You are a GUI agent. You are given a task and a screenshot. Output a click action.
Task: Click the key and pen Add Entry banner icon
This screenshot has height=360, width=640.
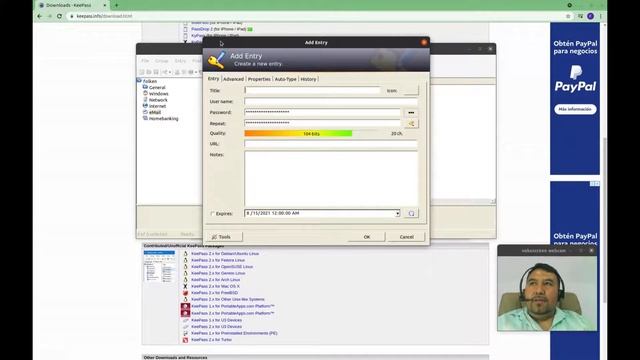(216, 60)
